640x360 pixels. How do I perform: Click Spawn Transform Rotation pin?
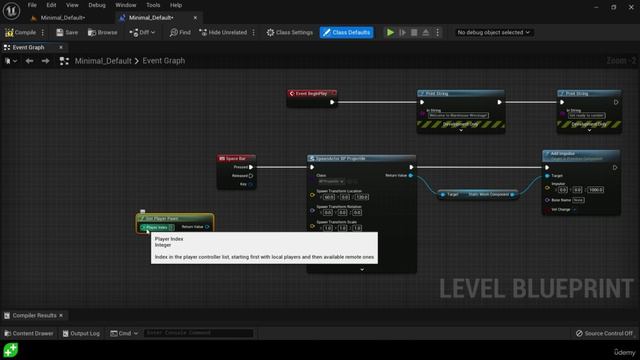pyautogui.click(x=312, y=210)
